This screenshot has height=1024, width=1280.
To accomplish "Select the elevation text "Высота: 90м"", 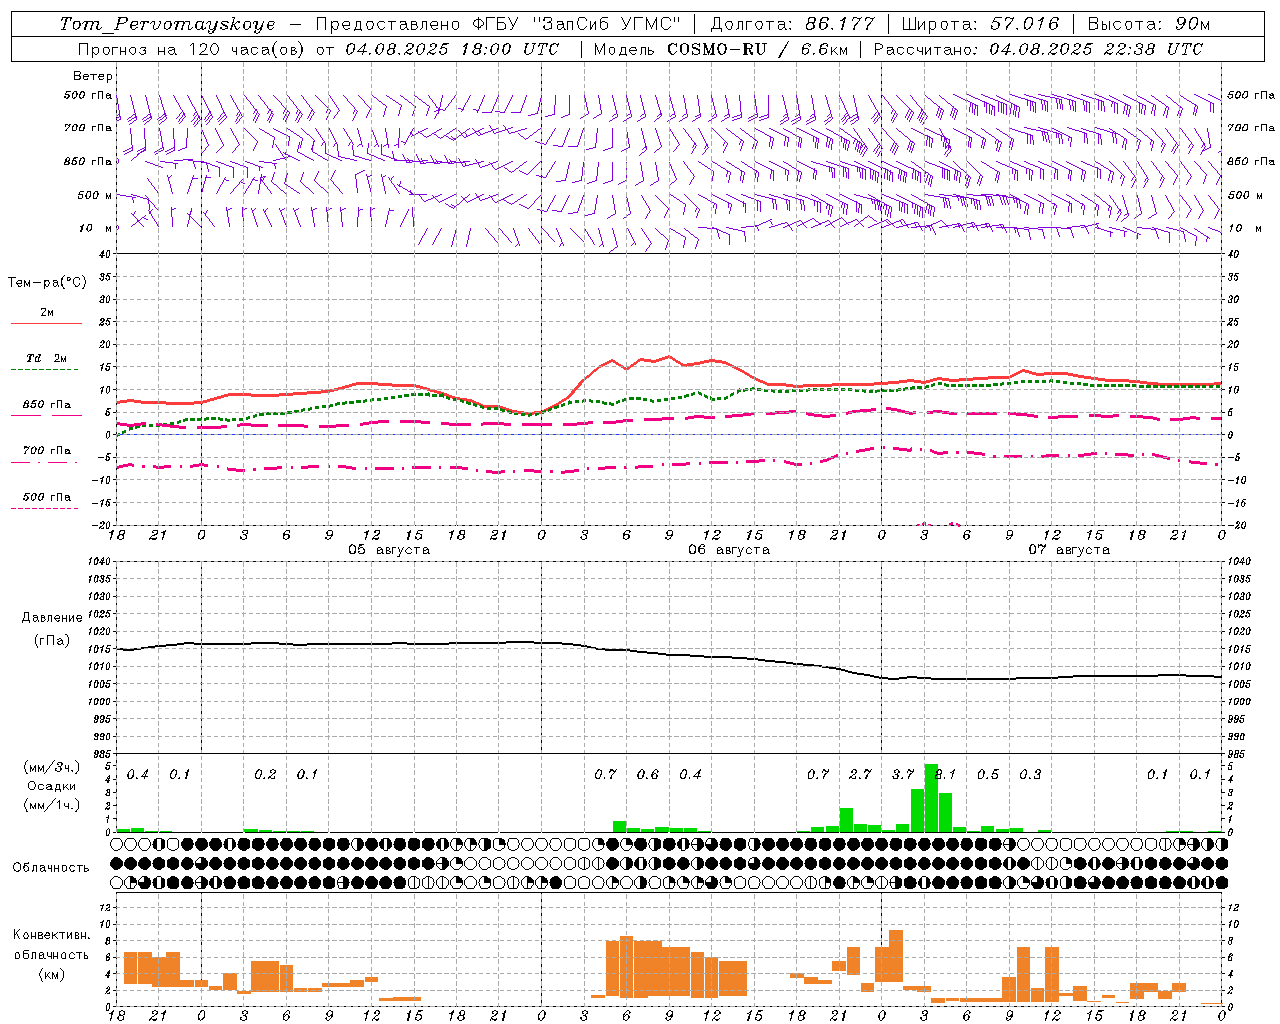I will tap(1148, 24).
